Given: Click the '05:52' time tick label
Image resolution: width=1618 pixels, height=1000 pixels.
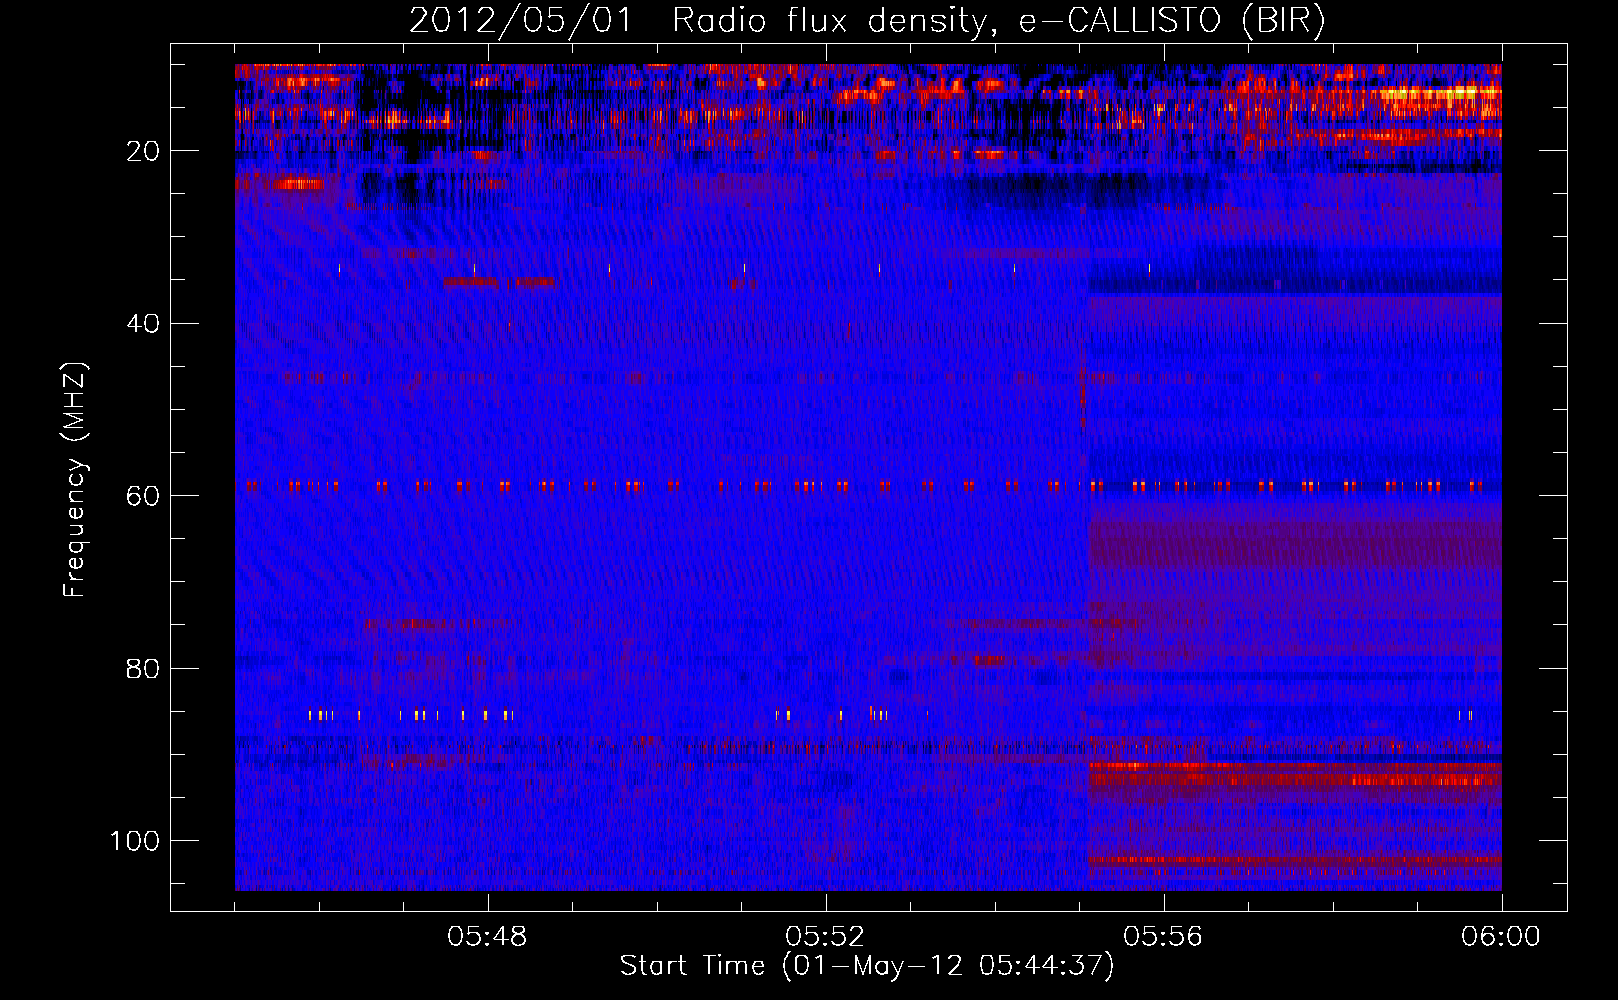Looking at the screenshot, I should [x=825, y=937].
